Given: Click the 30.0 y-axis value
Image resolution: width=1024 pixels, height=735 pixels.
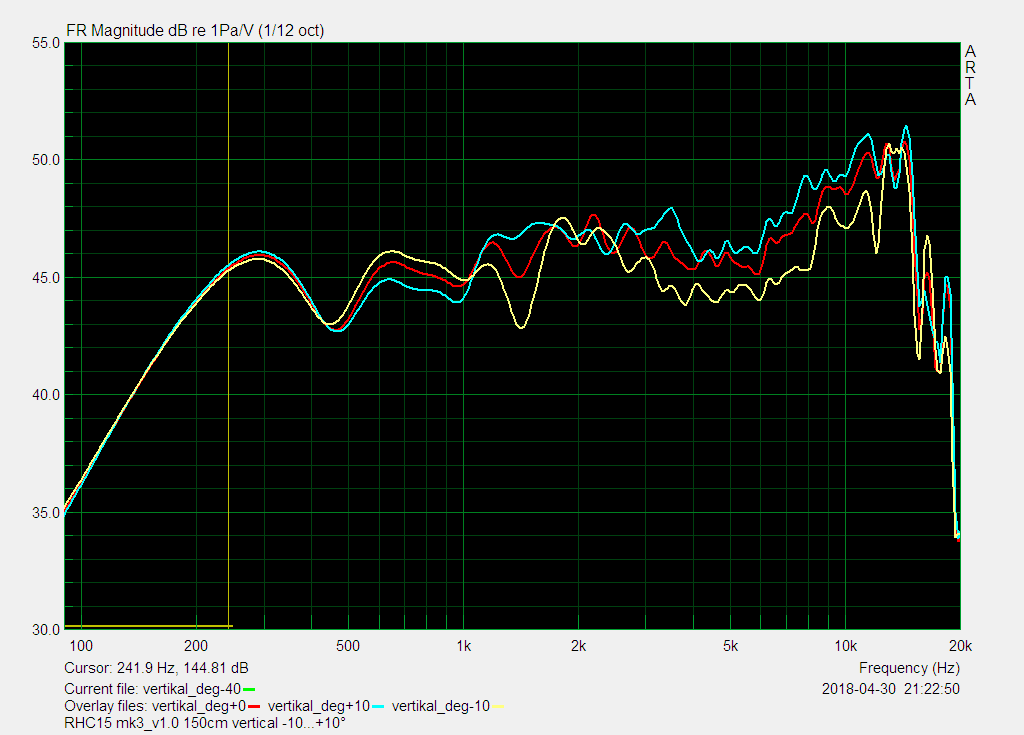Looking at the screenshot, I should [46, 630].
